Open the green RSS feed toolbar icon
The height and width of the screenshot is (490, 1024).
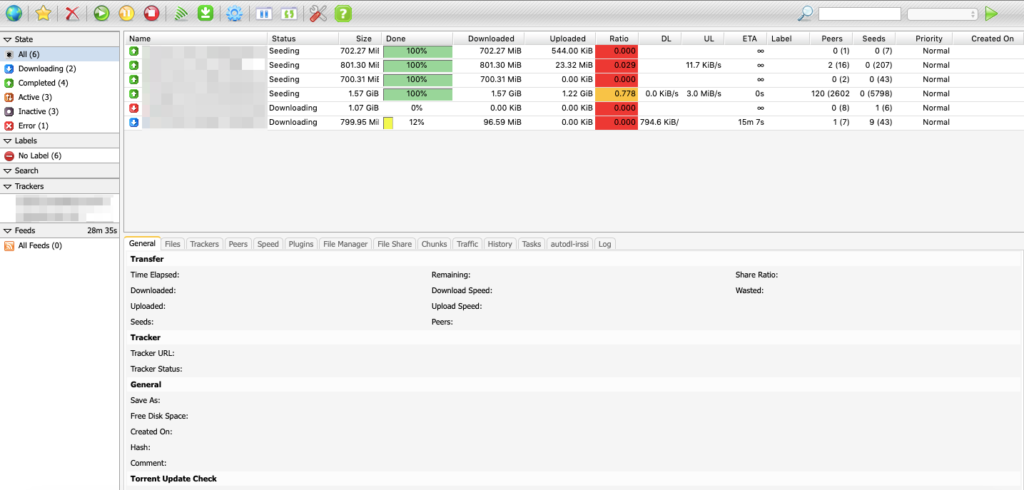182,12
